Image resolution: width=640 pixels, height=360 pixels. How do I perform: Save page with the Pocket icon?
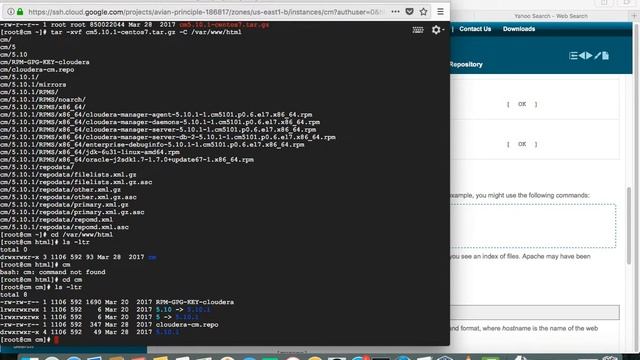point(409,12)
